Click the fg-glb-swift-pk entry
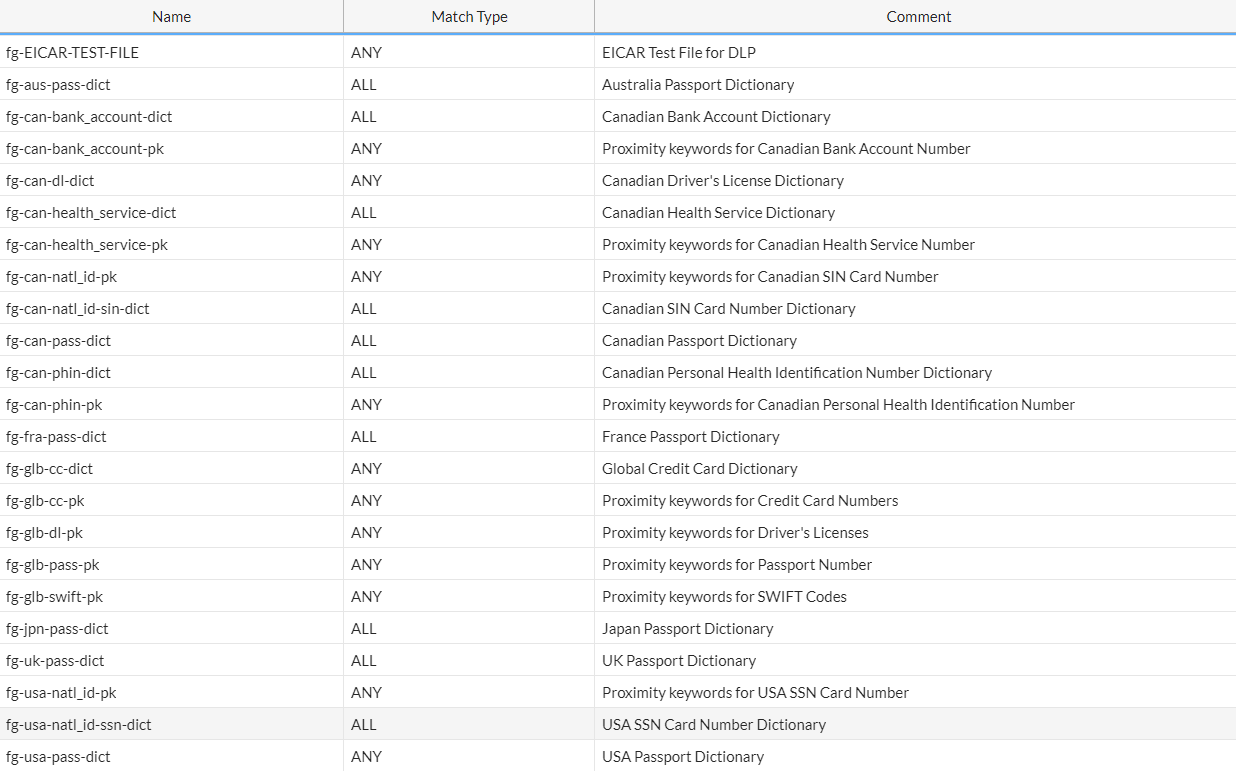This screenshot has height=771, width=1236. point(51,596)
